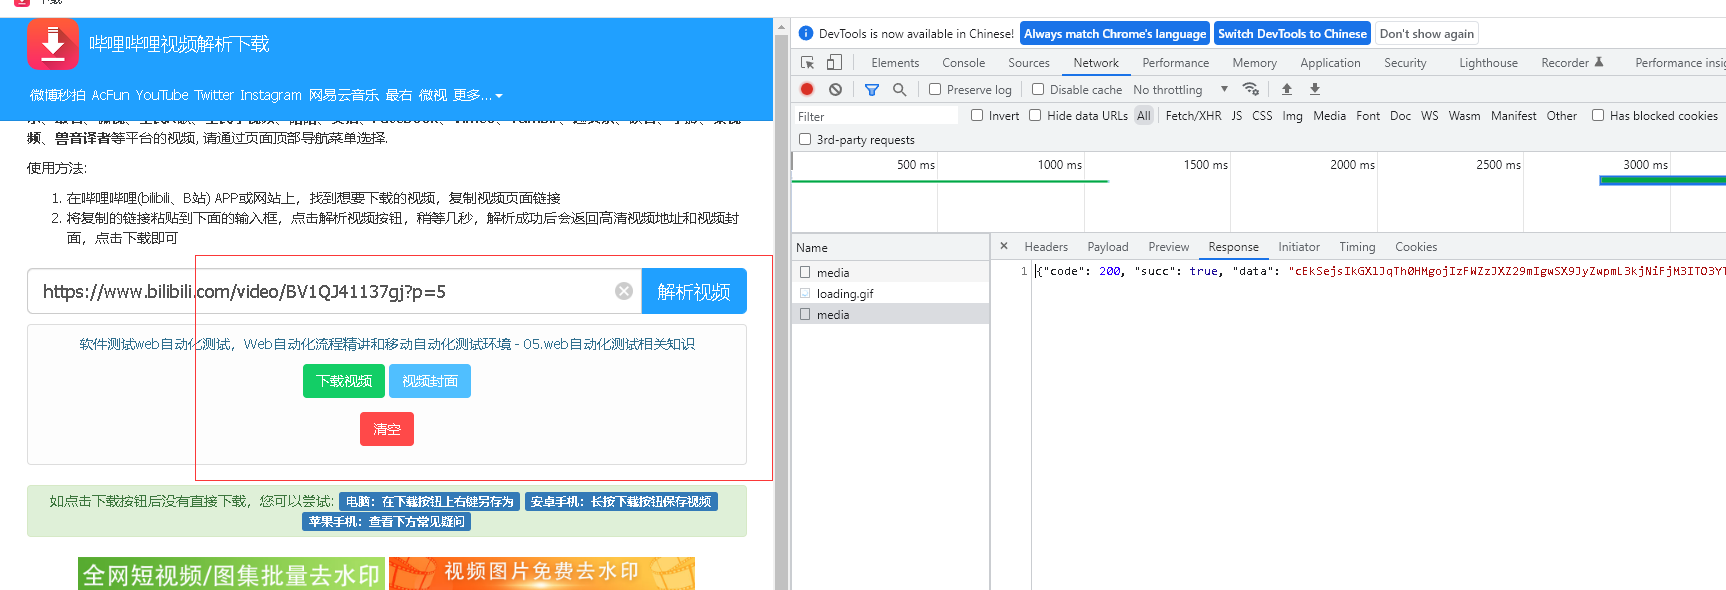Screen dimensions: 1726x590
Task: Select the loading.gif request row
Action: [890, 293]
